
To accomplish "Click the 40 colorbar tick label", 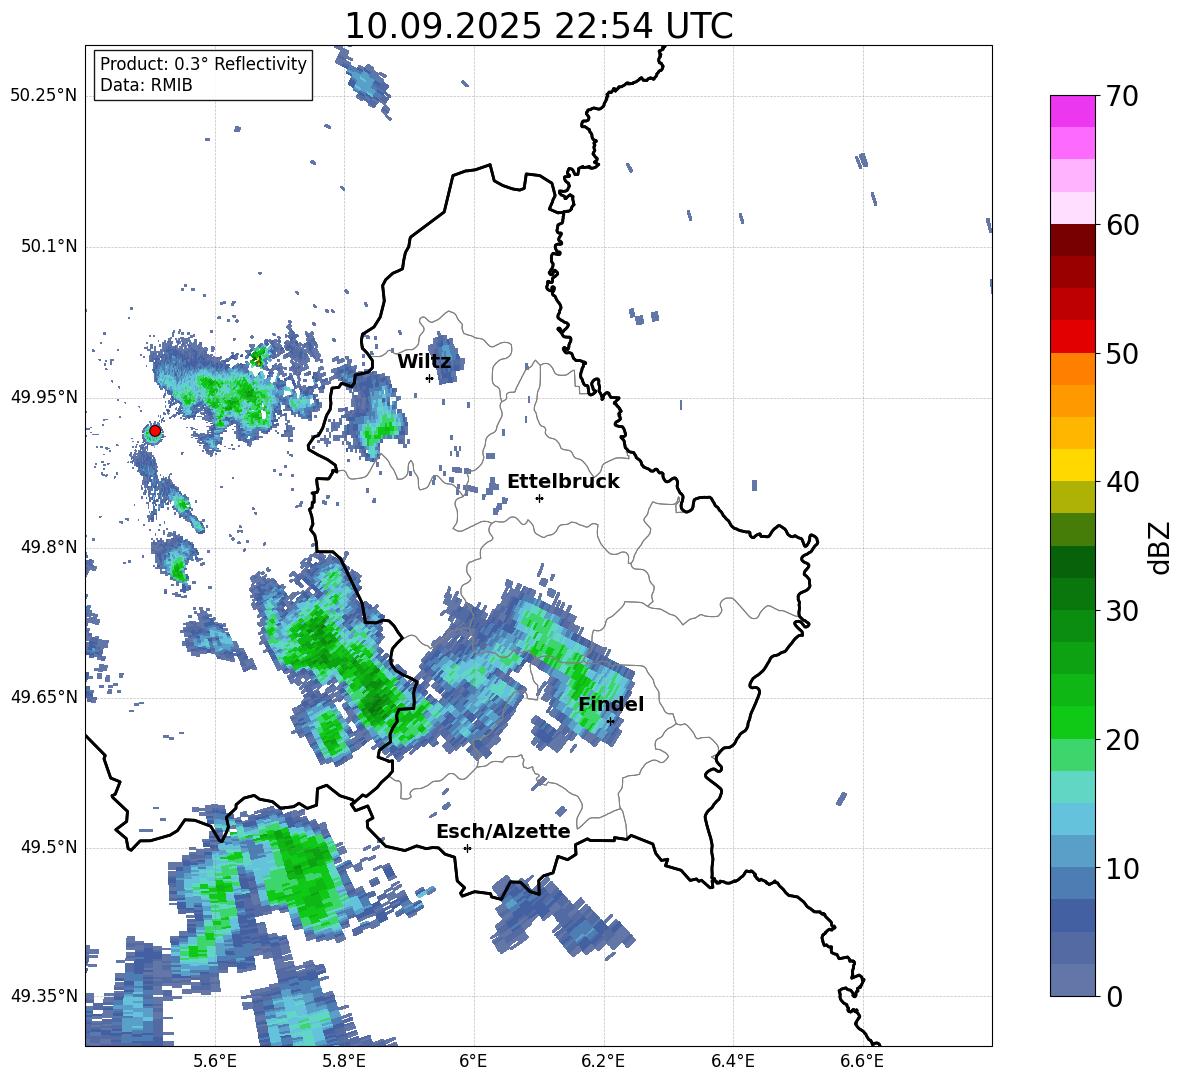I will click(1122, 482).
